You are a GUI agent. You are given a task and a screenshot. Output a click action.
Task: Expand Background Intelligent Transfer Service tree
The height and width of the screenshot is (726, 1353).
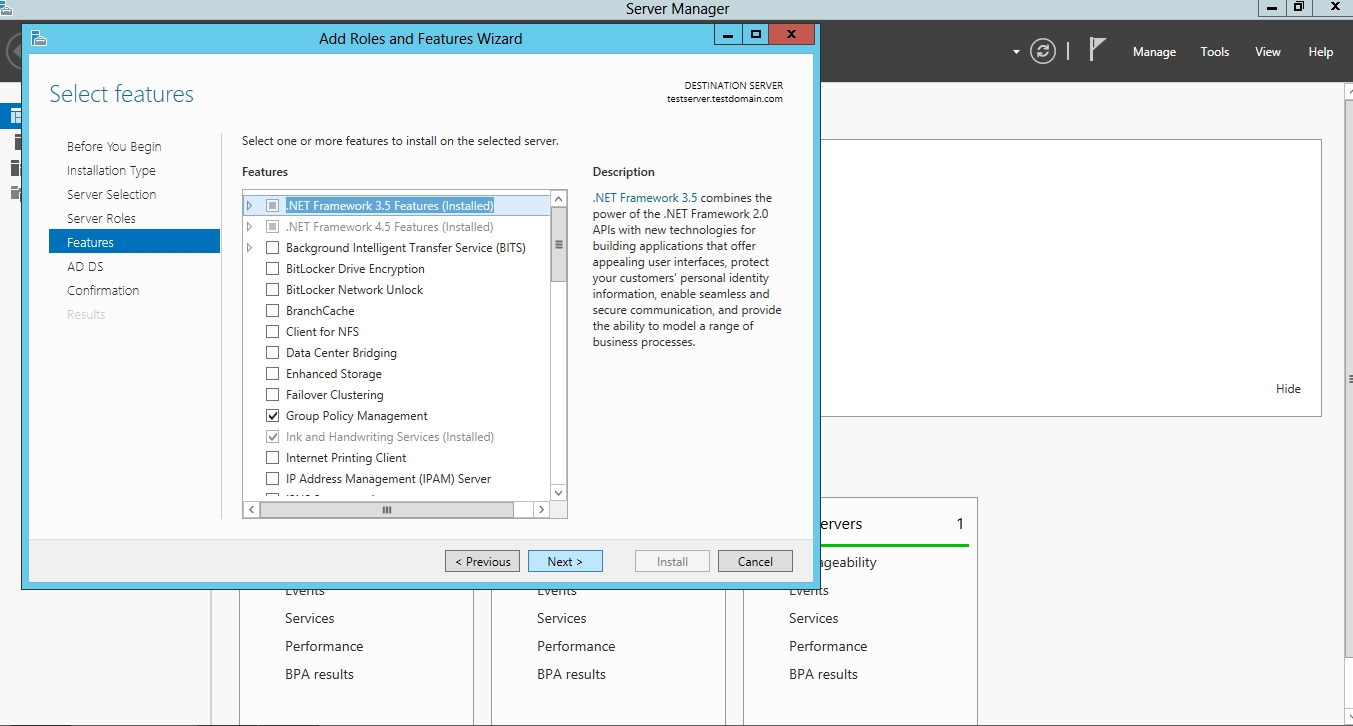[x=250, y=248]
